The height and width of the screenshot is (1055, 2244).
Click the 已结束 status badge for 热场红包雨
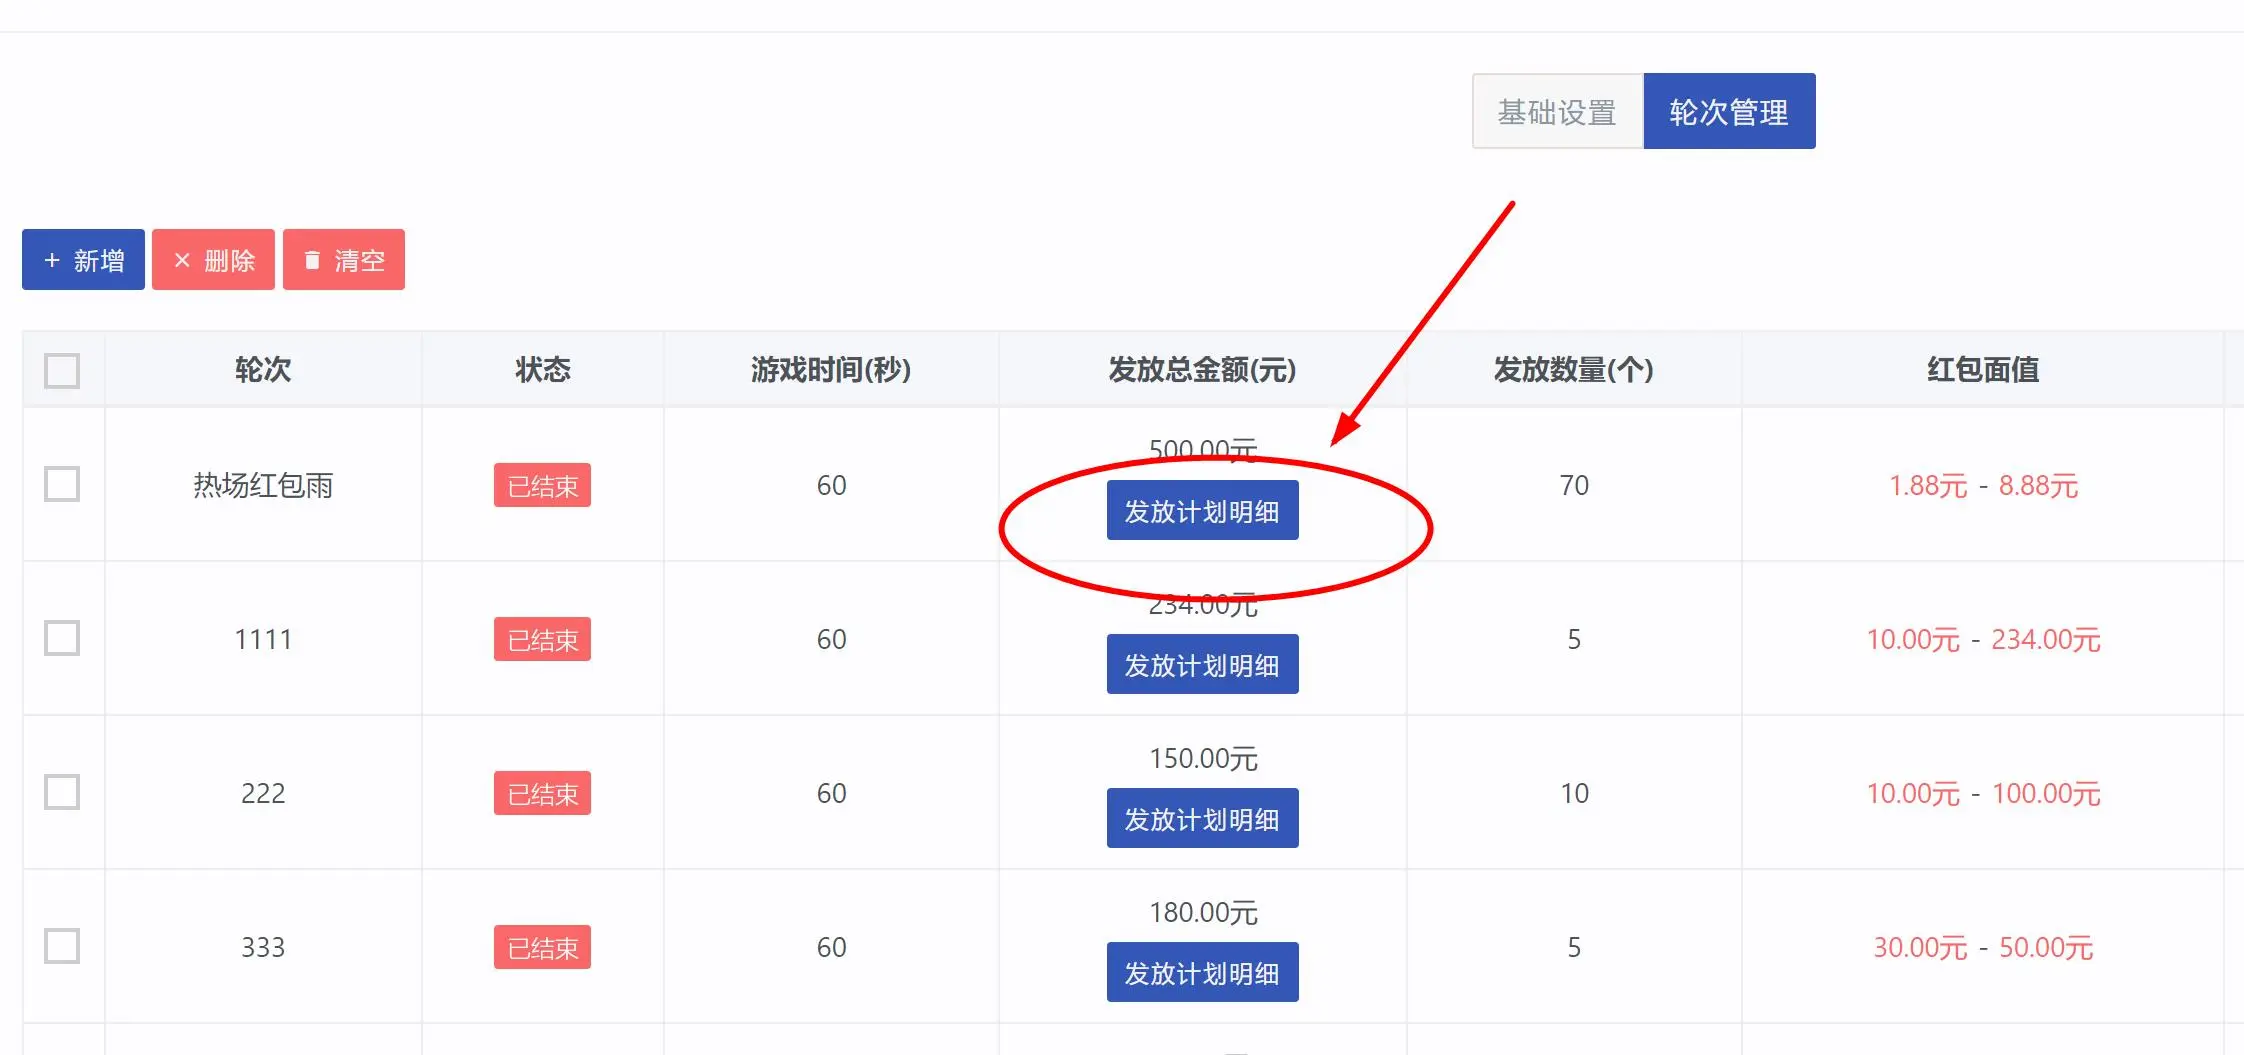coord(542,486)
